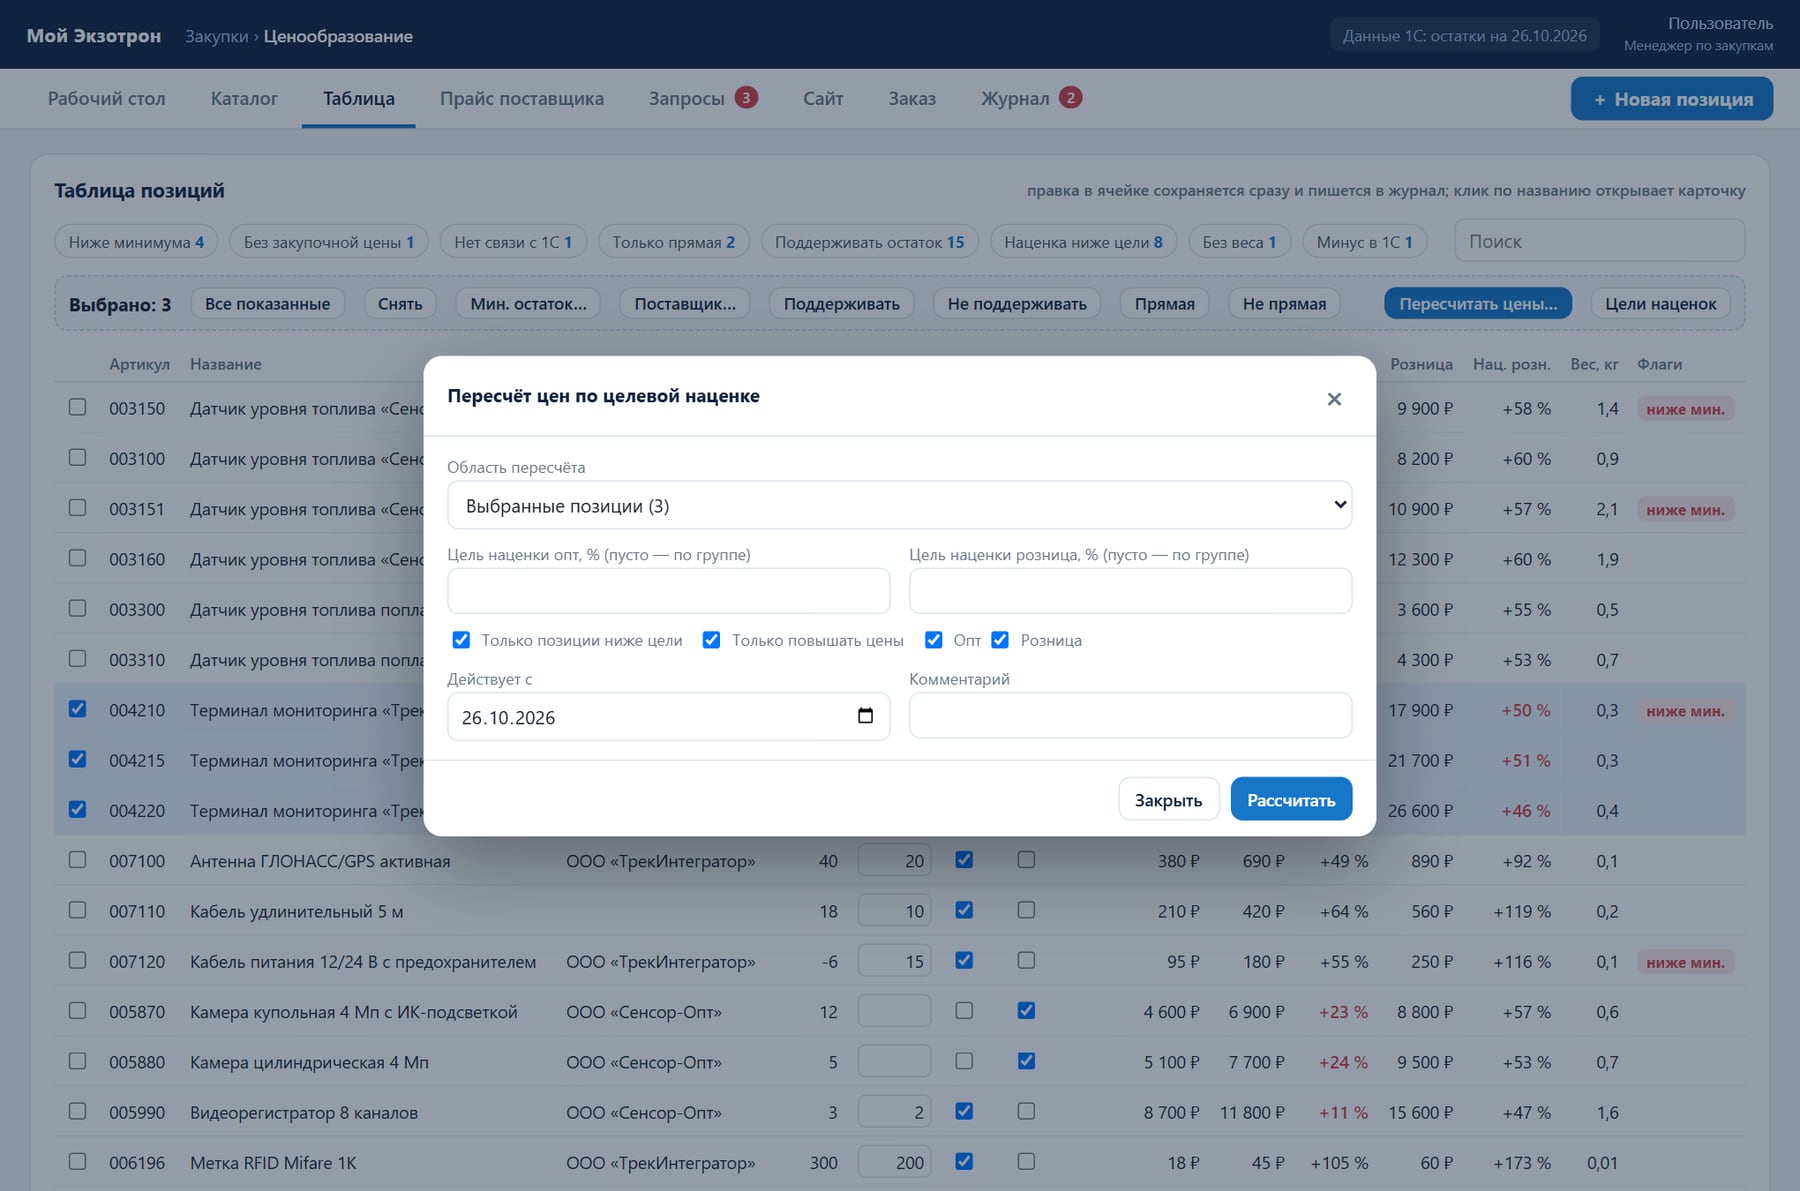Viewport: 1800px width, 1191px height.
Task: Toggle Только позиции ниже цели checkbox
Action: 461,640
